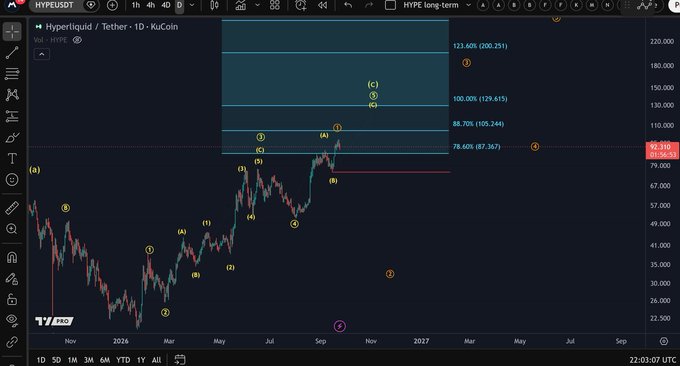Click the 22:03:07 UTC timezone clock
Viewport: 680px width, 366px height.
coord(653,360)
